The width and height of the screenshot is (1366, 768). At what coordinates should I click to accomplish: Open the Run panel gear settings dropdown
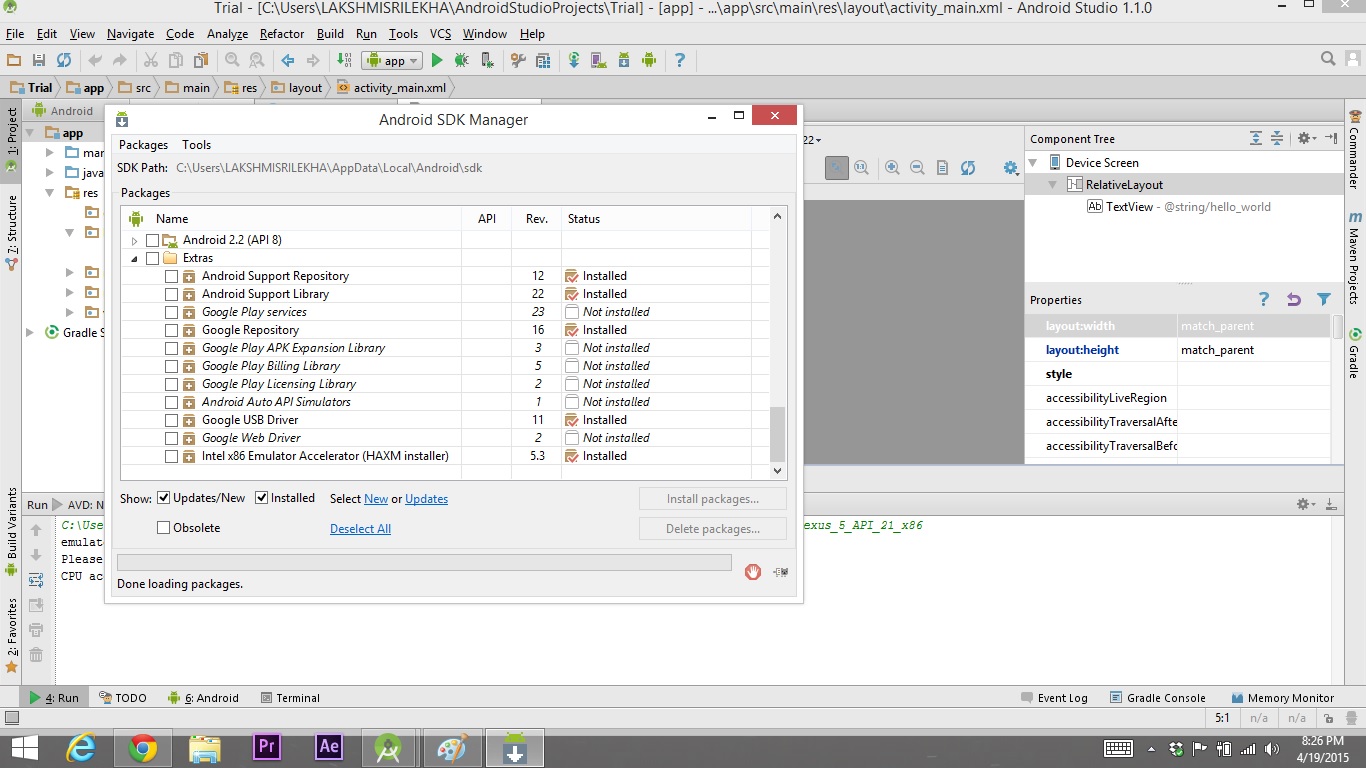[x=1304, y=505]
